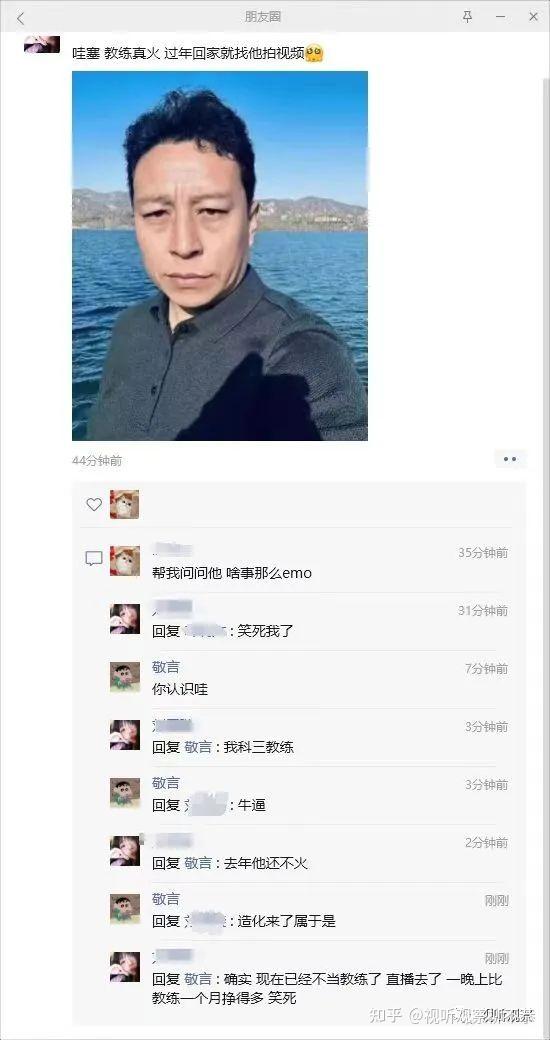Pin the Moments window on top

pos(468,17)
